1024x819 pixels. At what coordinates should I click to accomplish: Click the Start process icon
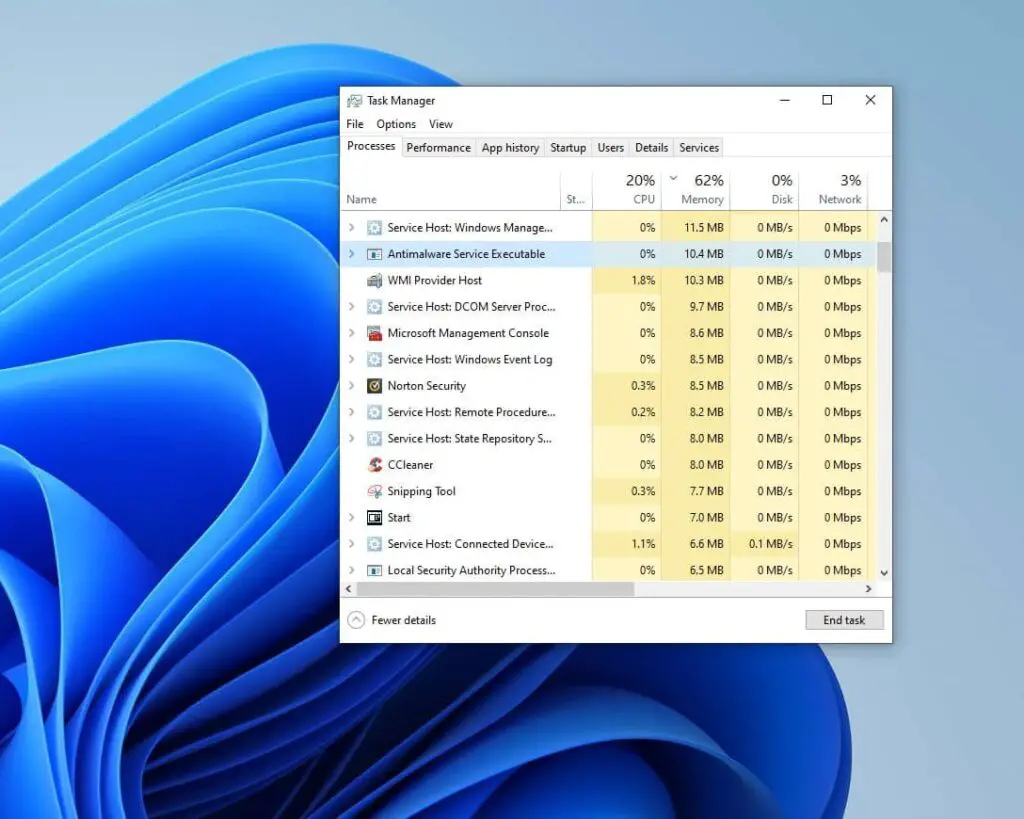pyautogui.click(x=373, y=517)
